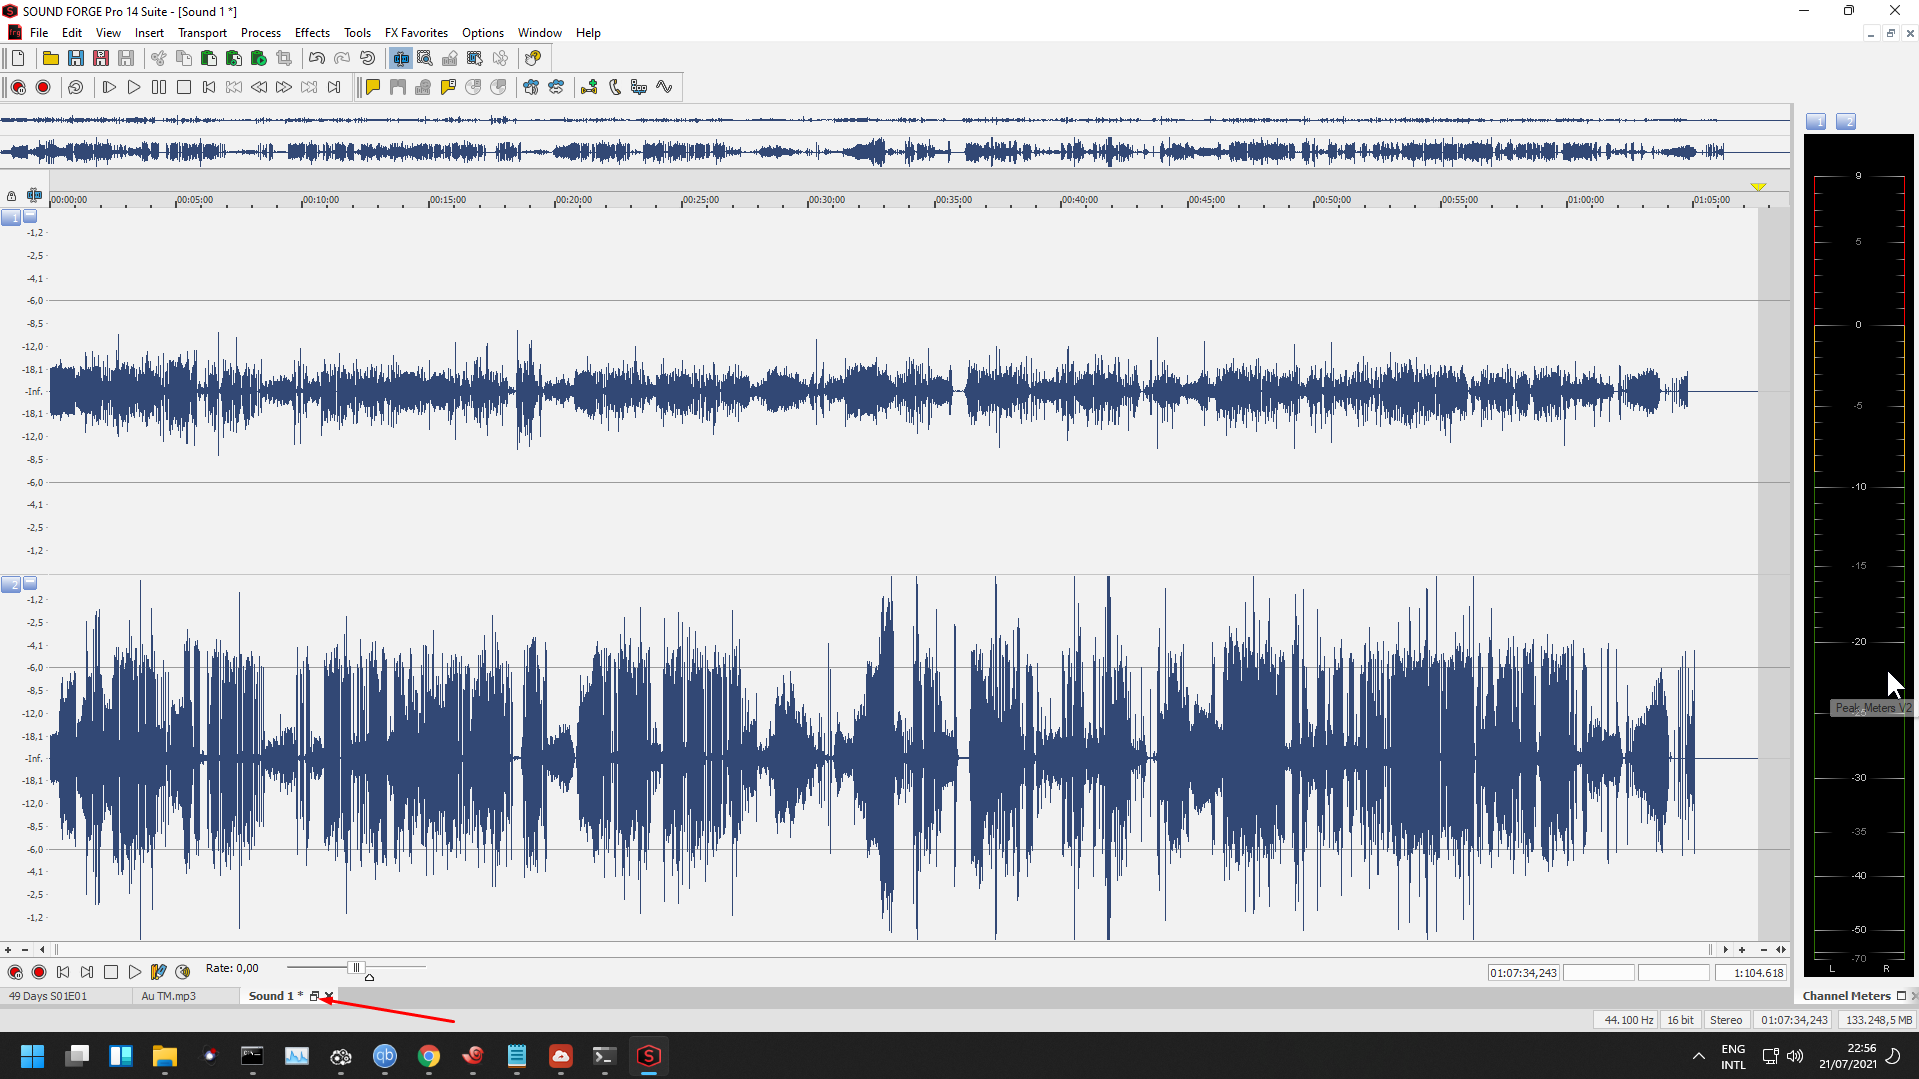This screenshot has height=1079, width=1919.
Task: Toggle the first meter display button
Action: pyautogui.click(x=1816, y=121)
